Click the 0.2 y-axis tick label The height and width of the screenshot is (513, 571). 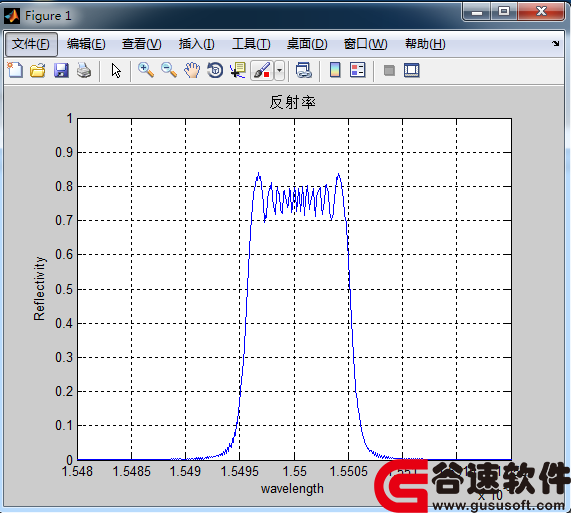(64, 391)
